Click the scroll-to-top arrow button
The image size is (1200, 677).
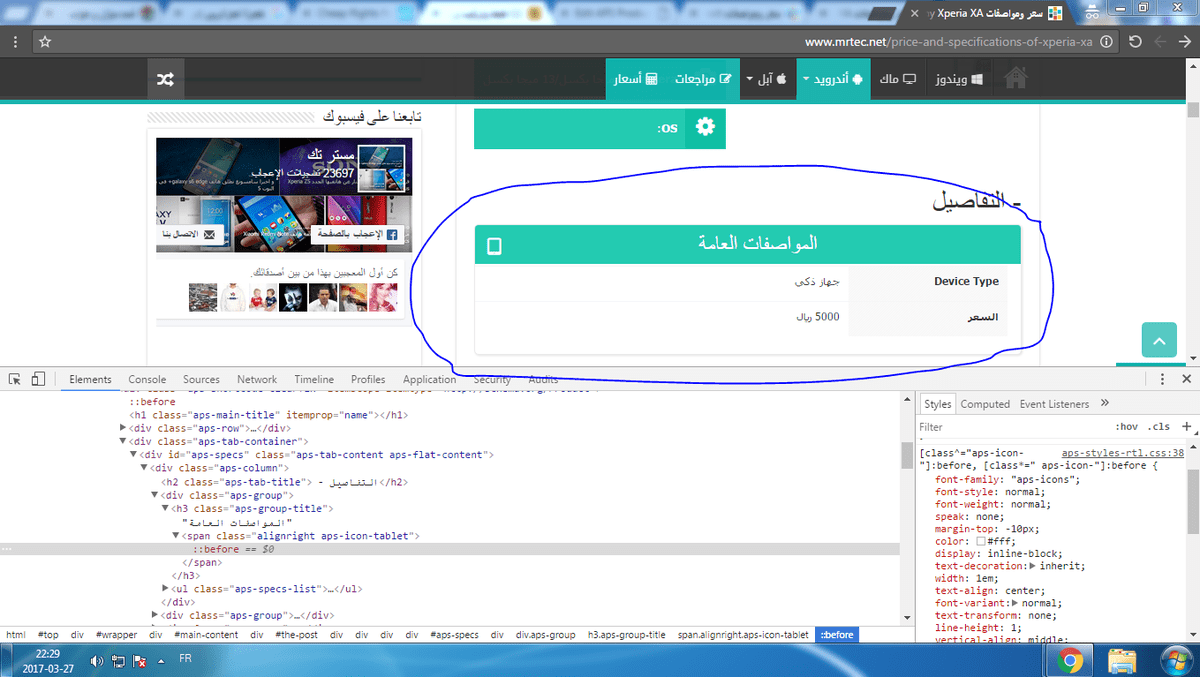1159,341
